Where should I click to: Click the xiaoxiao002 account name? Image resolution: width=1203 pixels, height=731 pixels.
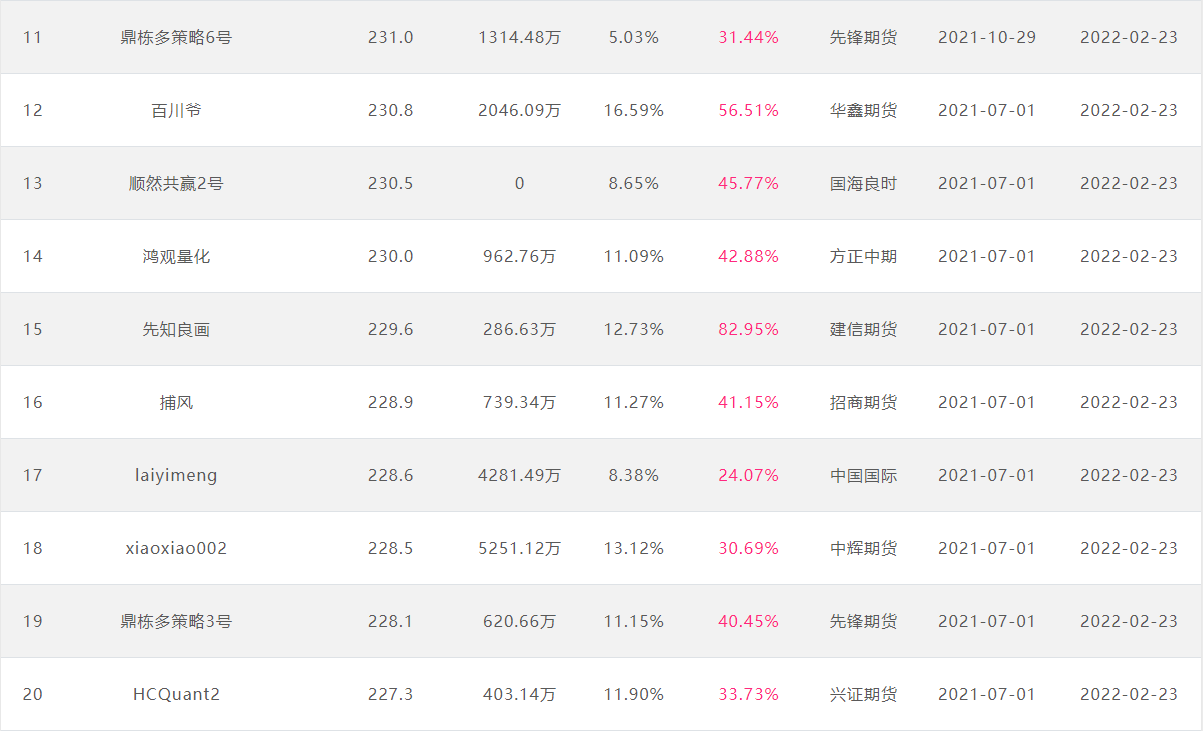pyautogui.click(x=176, y=548)
